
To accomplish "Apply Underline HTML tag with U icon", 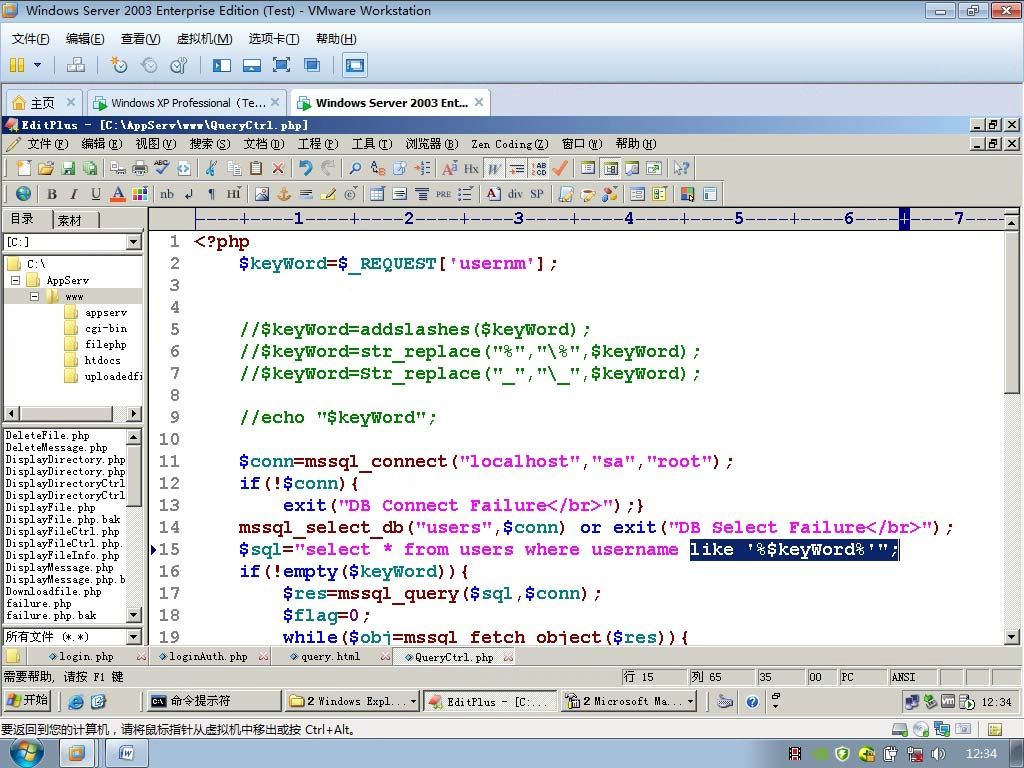I will 96,194.
